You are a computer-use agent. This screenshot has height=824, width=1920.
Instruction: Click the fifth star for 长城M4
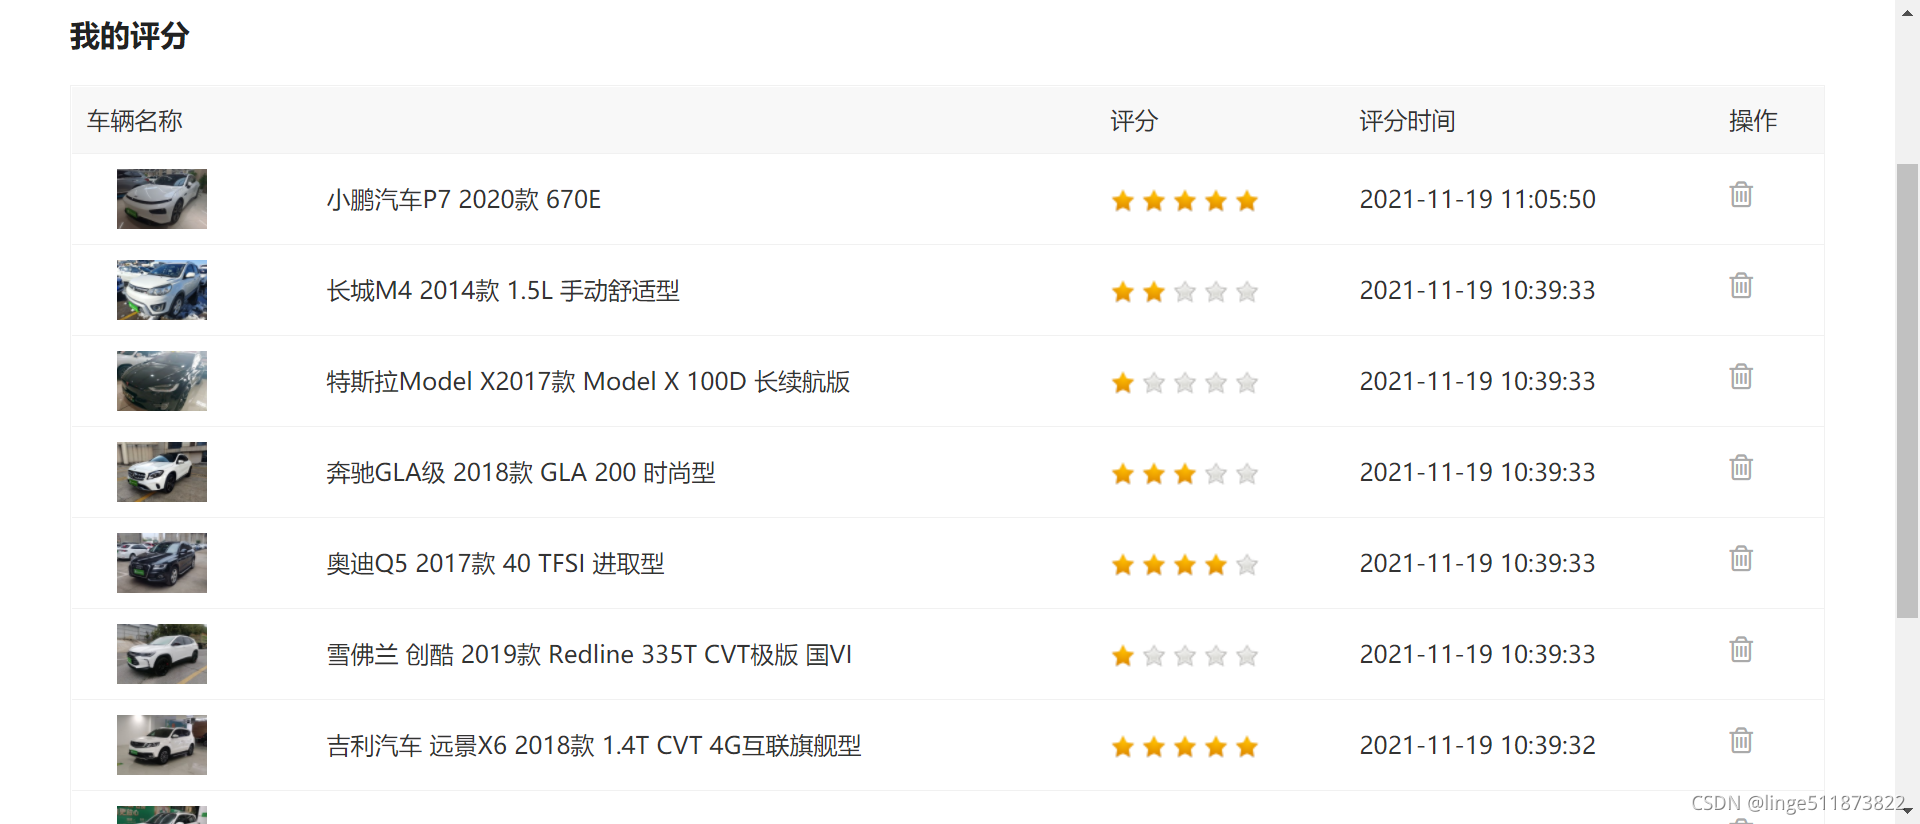point(1247,292)
